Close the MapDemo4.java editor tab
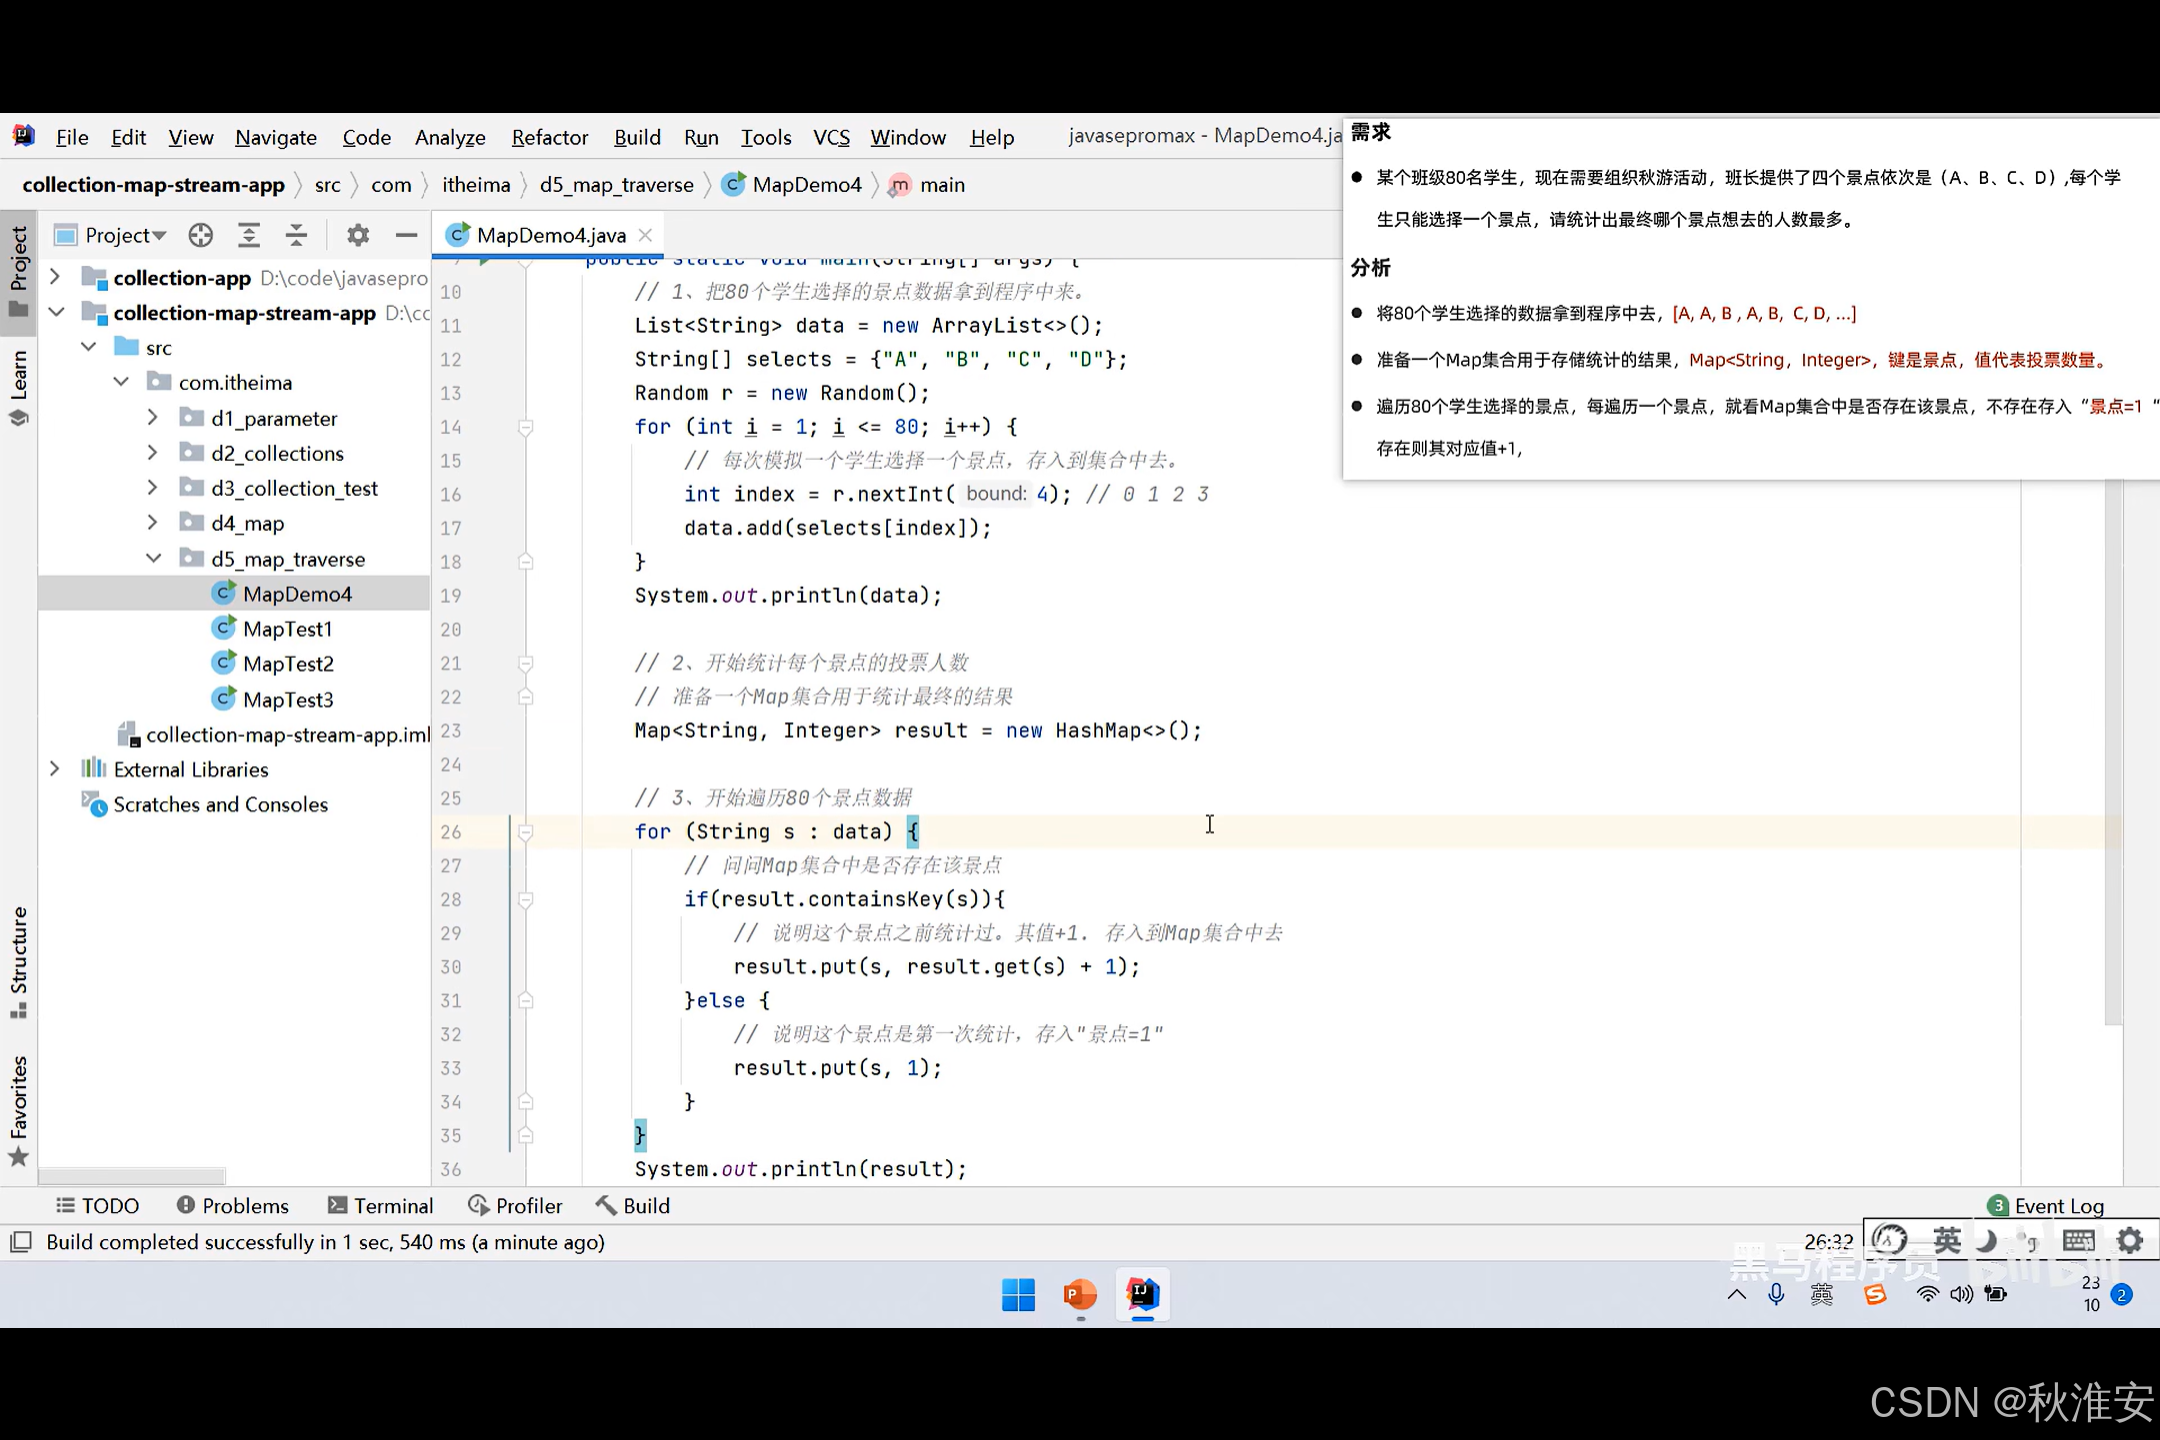 tap(646, 235)
